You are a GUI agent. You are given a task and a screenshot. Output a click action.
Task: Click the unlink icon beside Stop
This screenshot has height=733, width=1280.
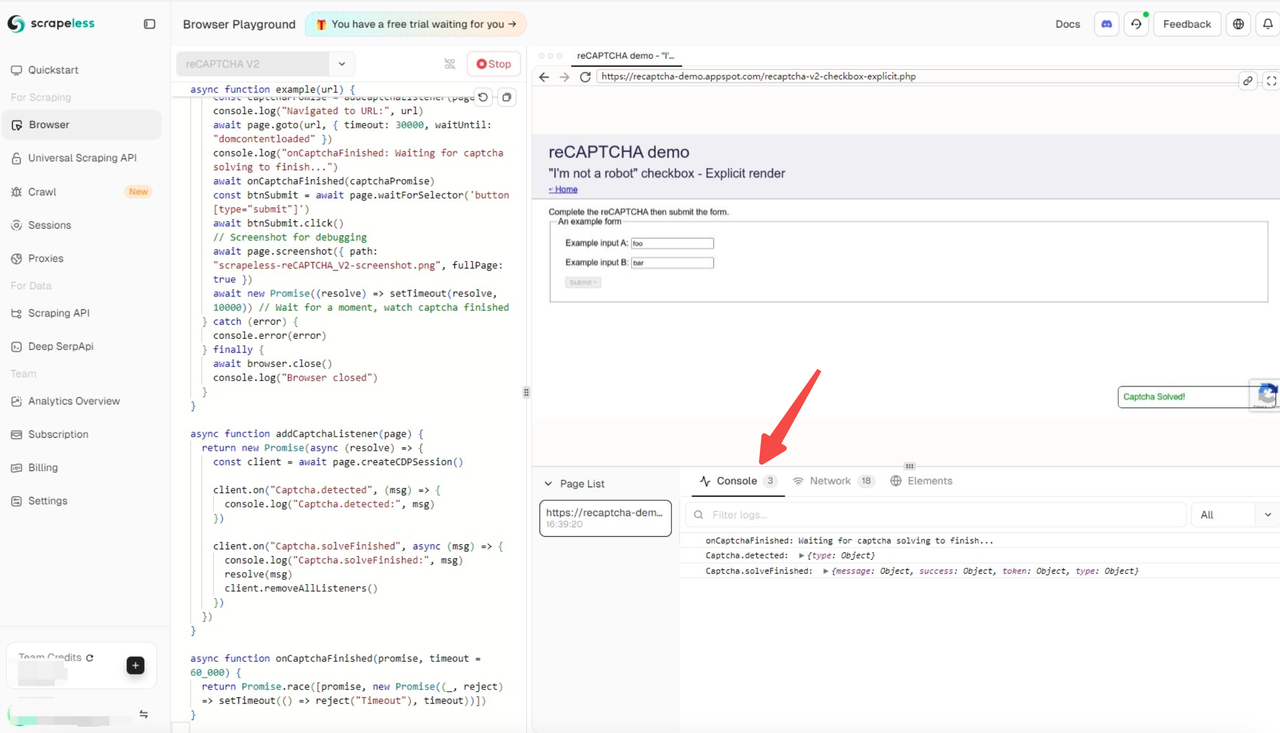click(450, 64)
